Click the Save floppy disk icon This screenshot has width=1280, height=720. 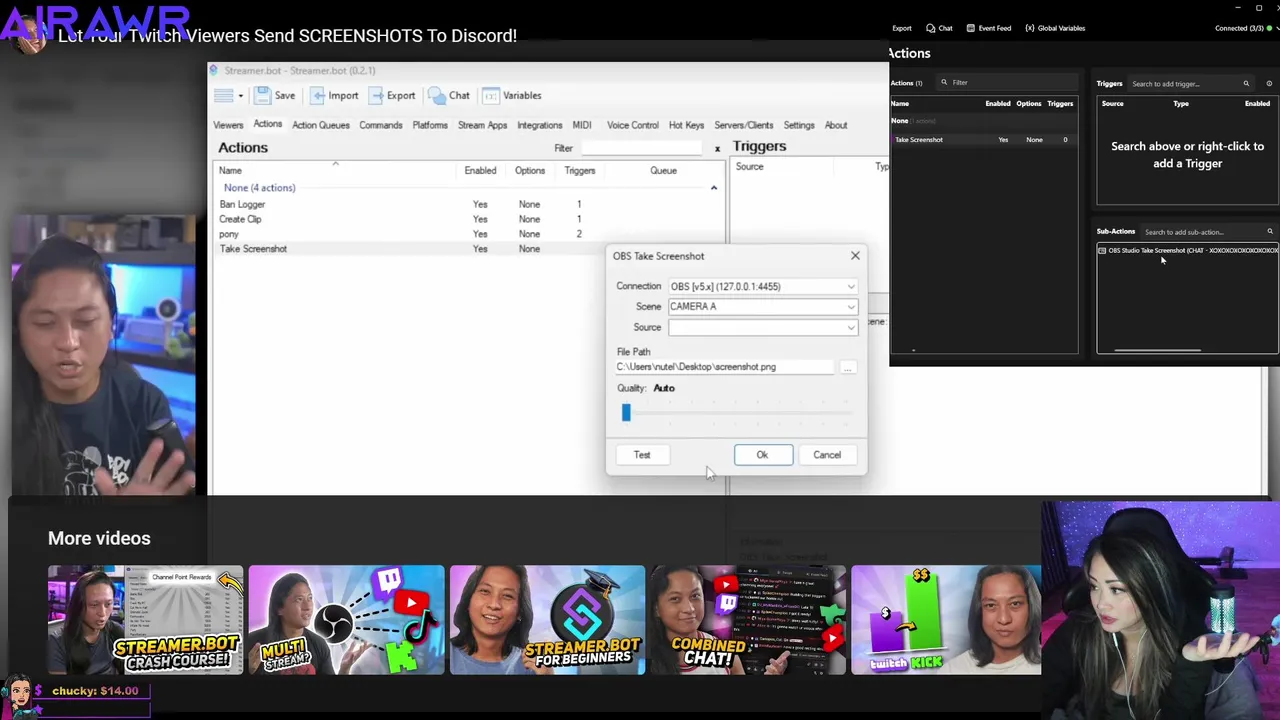coord(262,95)
